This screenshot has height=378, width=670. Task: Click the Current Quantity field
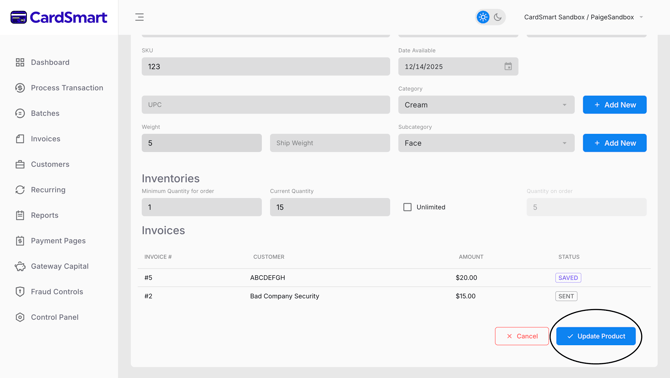pyautogui.click(x=330, y=207)
